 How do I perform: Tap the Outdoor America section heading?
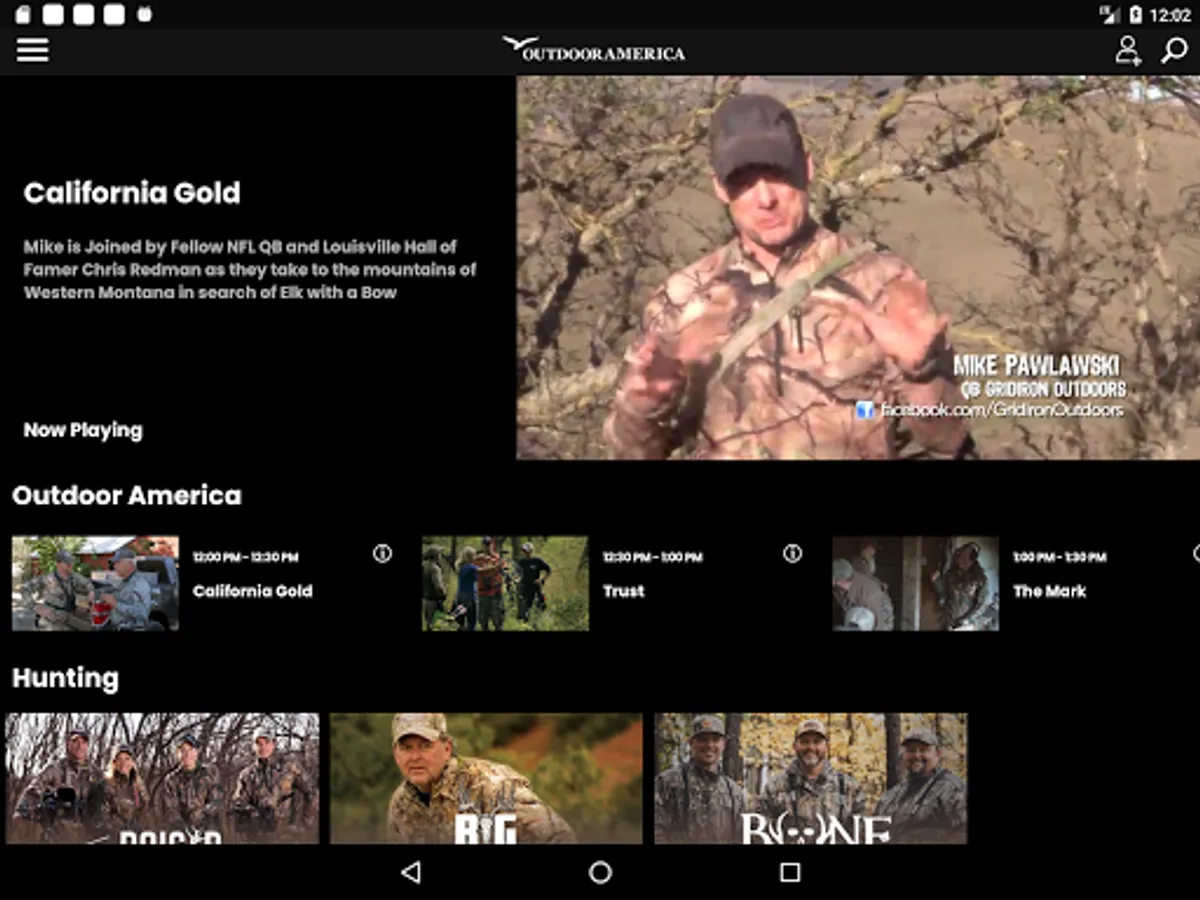click(x=127, y=495)
